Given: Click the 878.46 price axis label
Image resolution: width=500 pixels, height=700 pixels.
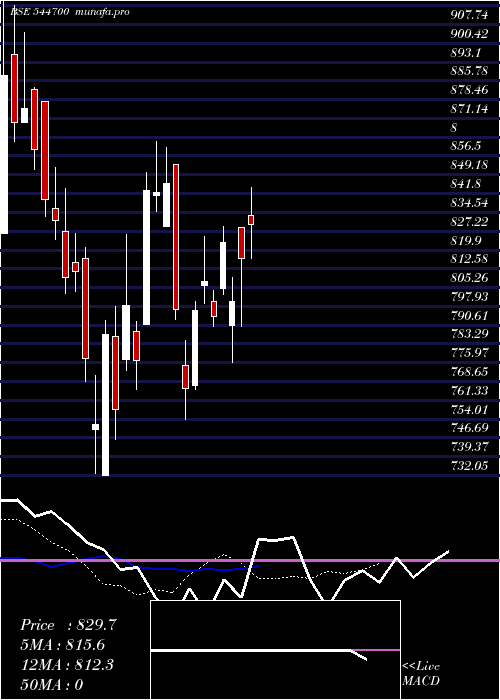Looking at the screenshot, I should point(469,90).
